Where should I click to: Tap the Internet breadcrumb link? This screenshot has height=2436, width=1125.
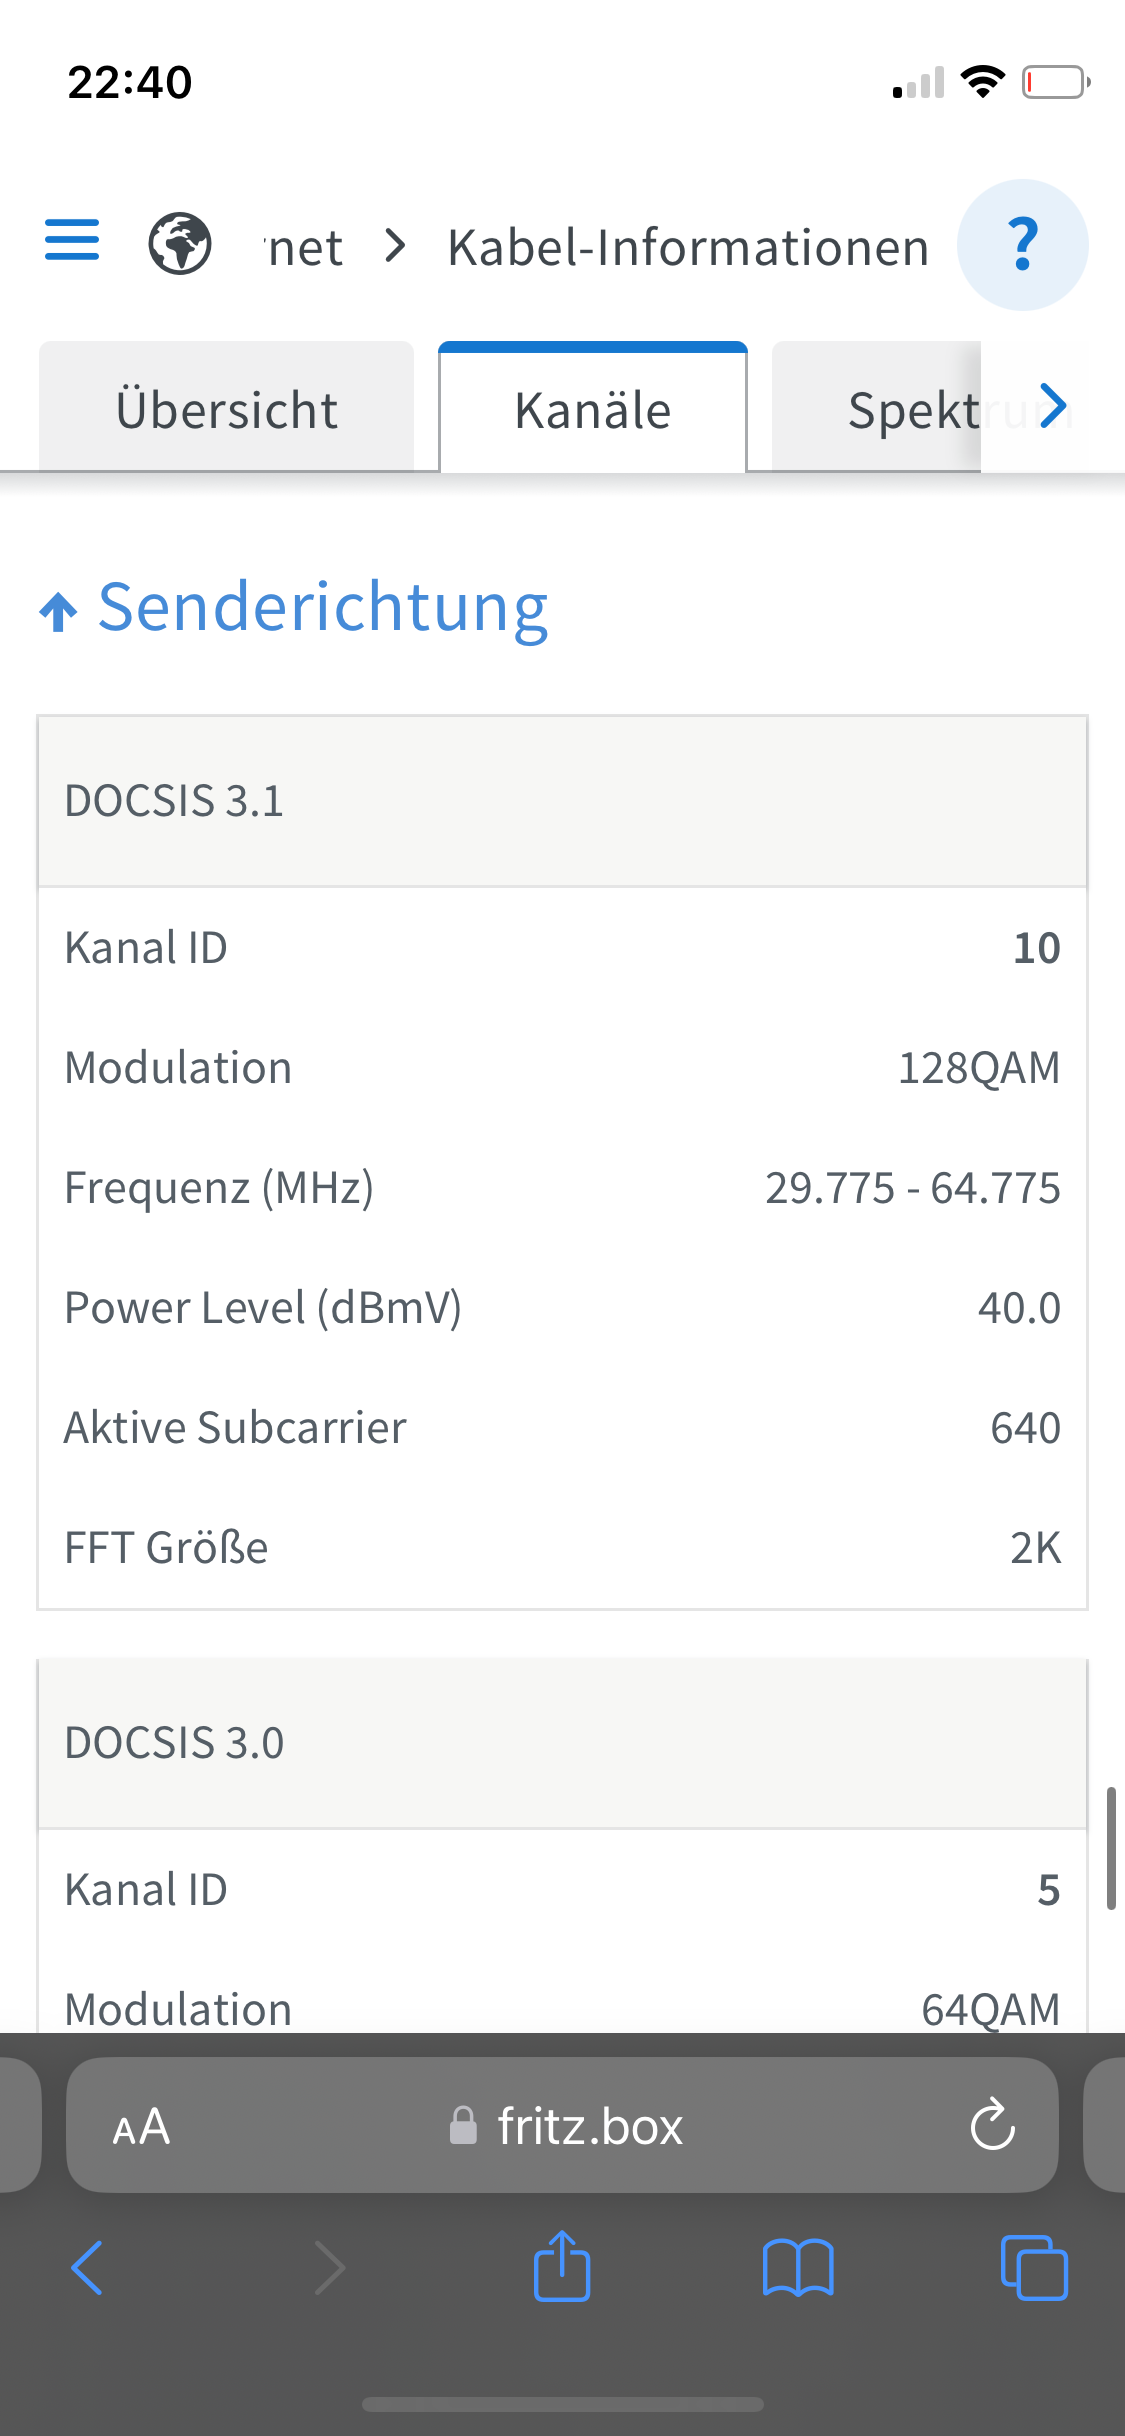click(304, 247)
